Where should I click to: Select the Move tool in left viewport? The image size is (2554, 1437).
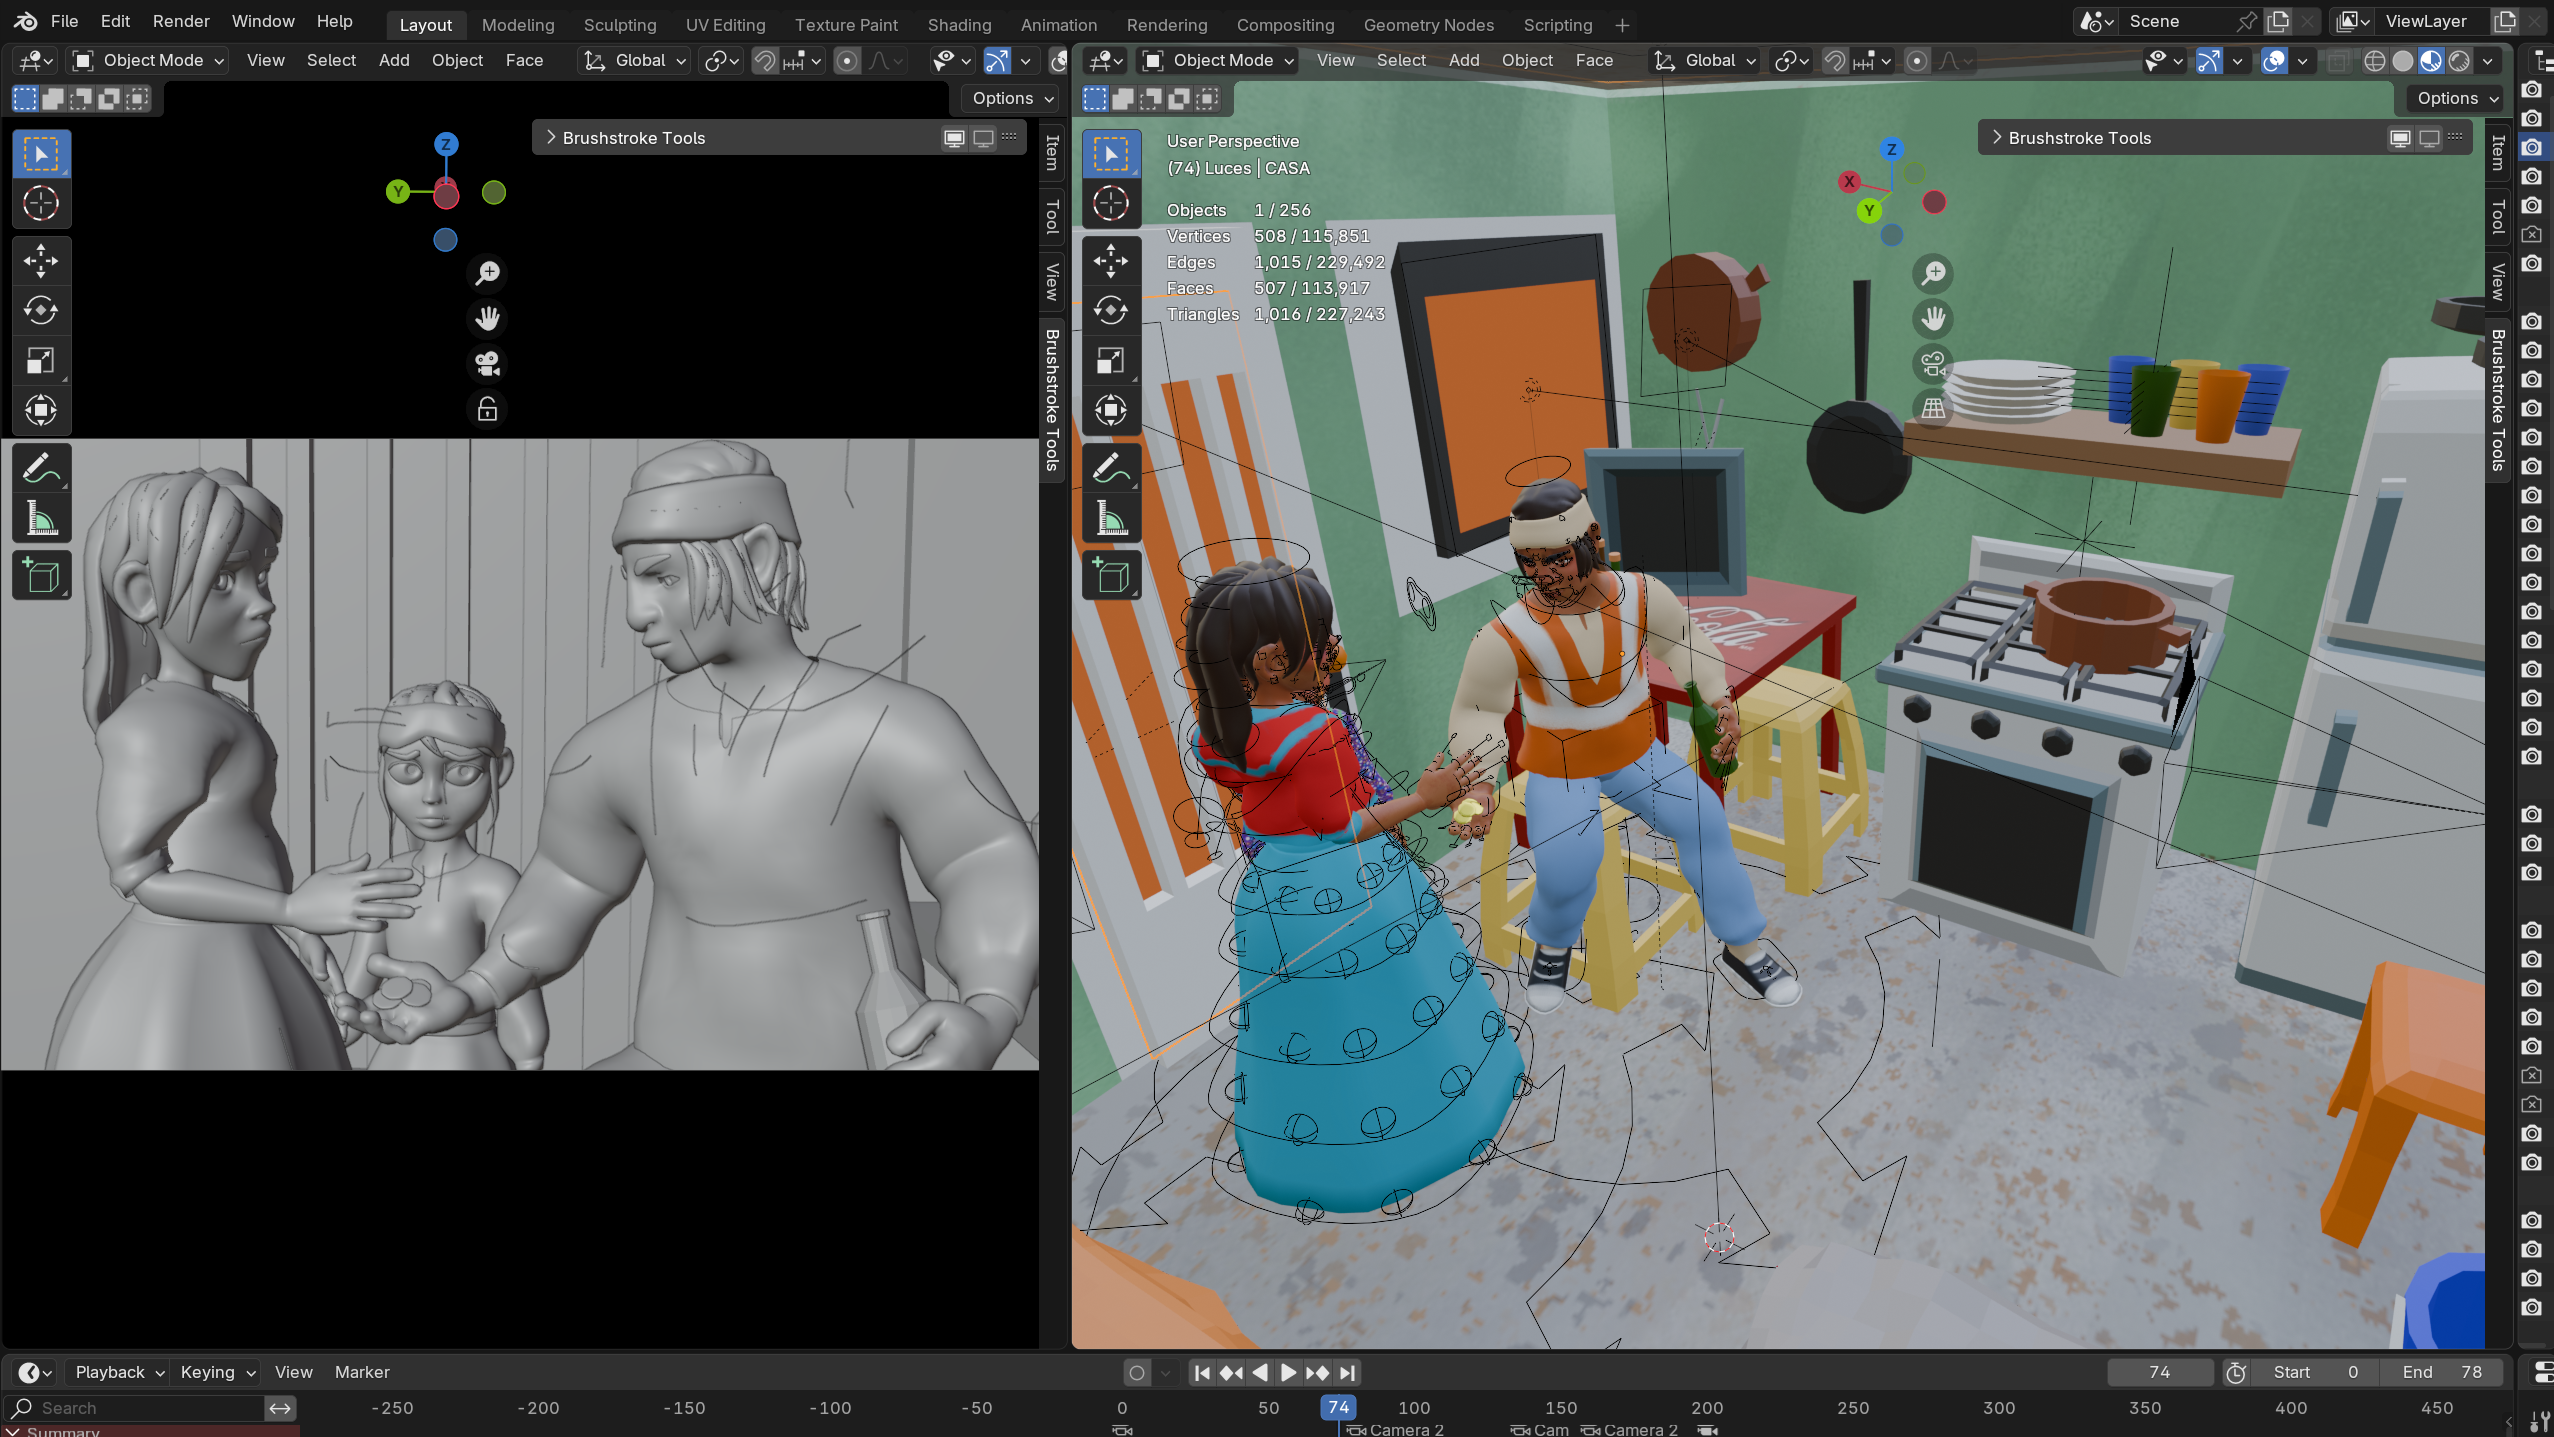pos(41,261)
